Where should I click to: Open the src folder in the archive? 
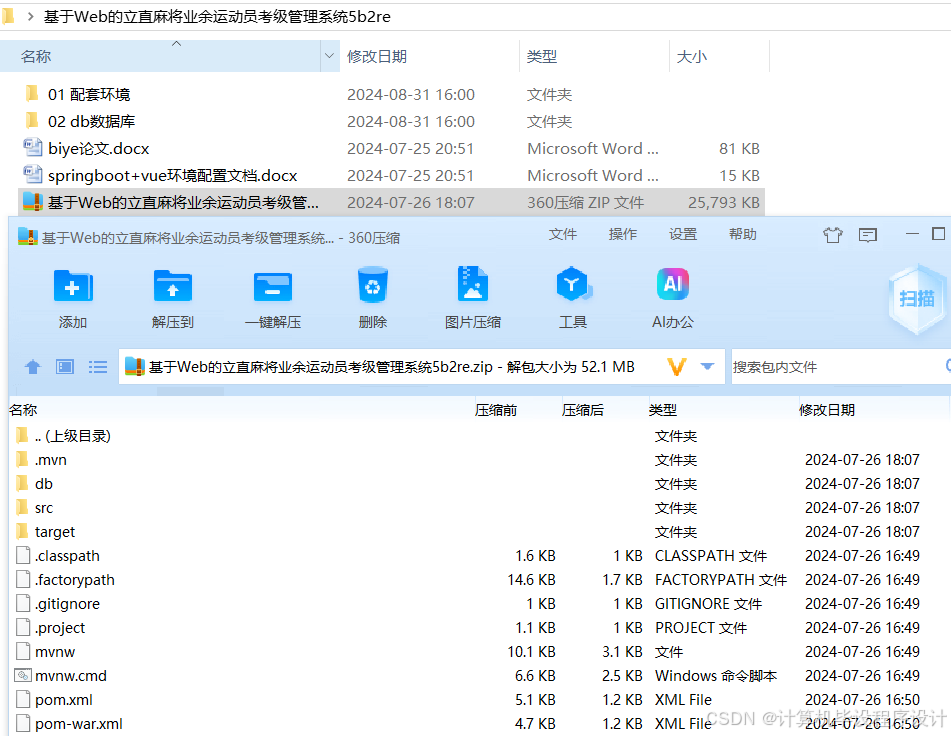pos(45,507)
